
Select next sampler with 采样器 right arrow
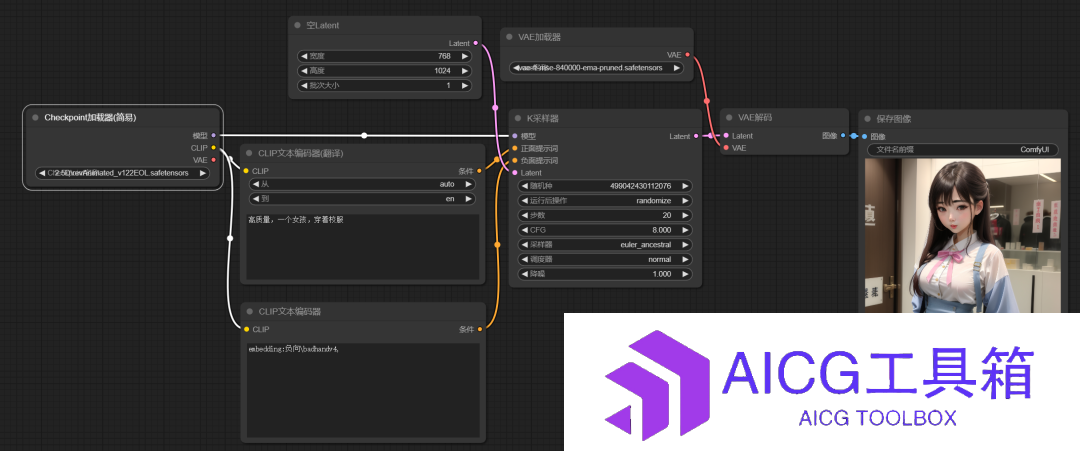point(685,244)
